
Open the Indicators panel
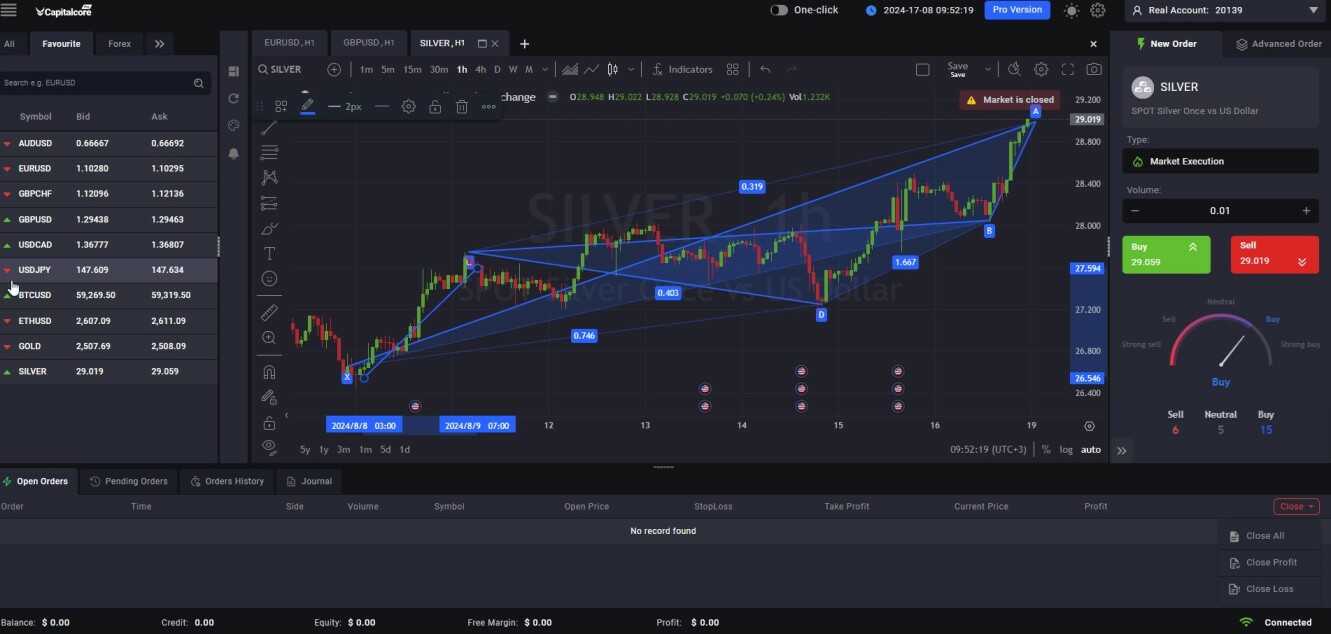(683, 69)
